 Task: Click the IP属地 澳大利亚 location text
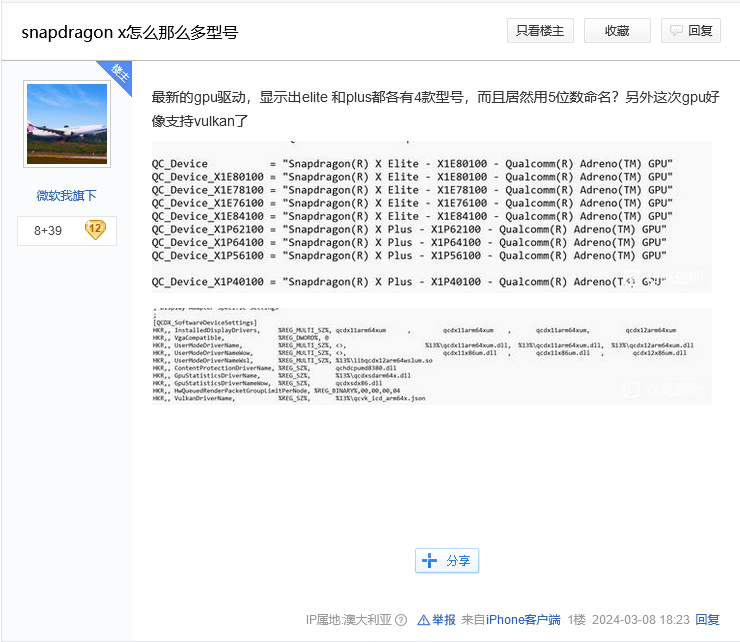point(349,620)
